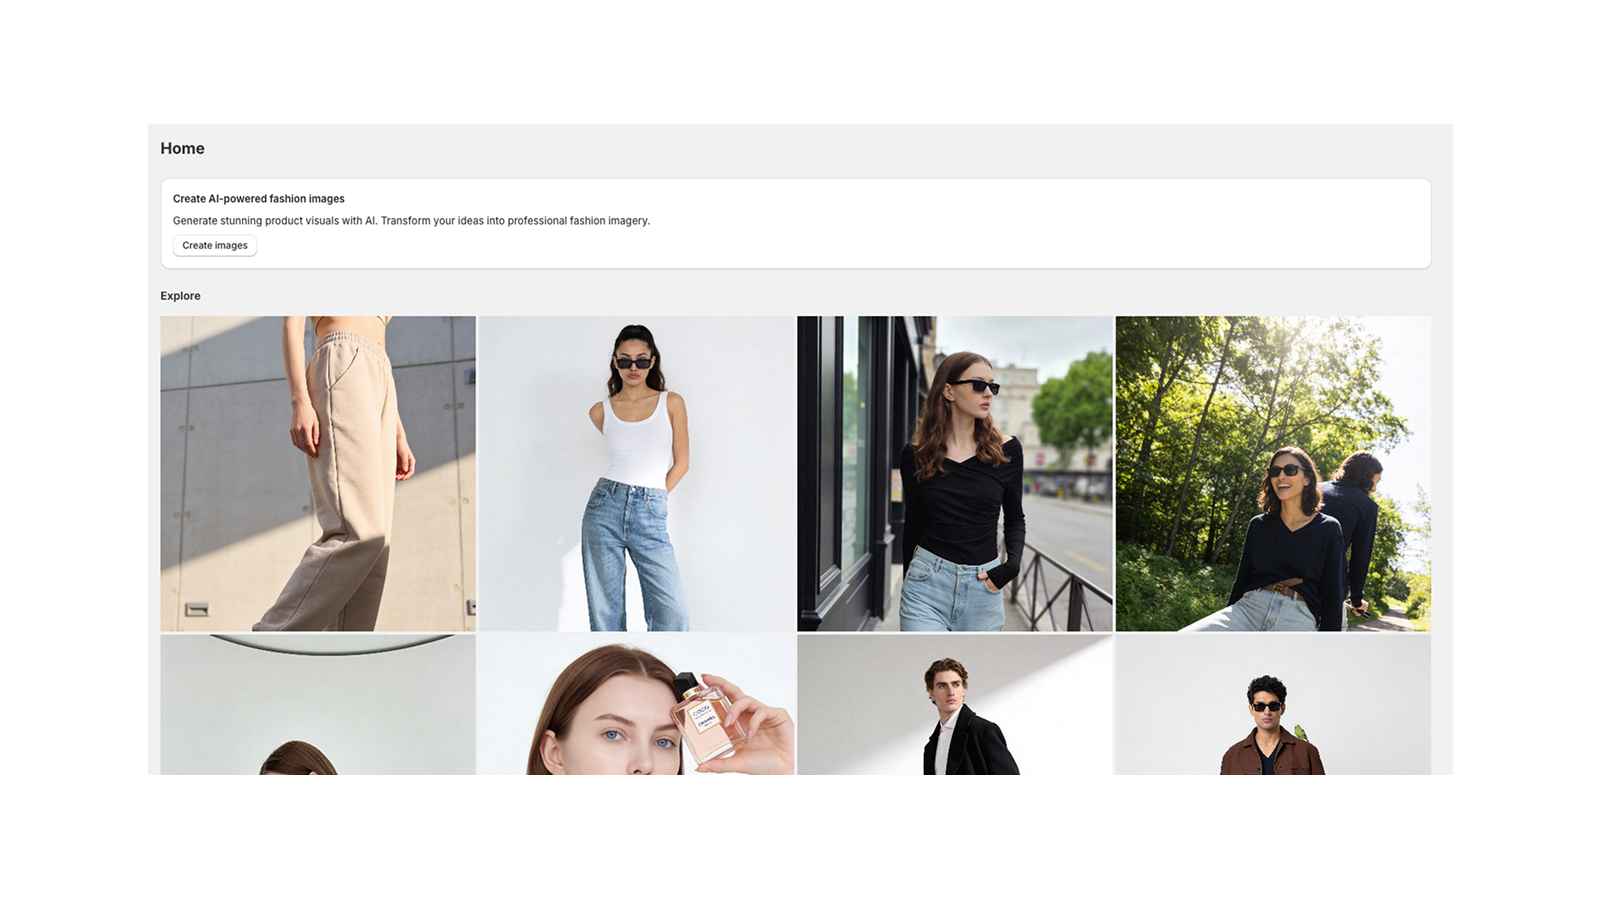Click the Explore section label
This screenshot has height=900, width=1600.
click(x=180, y=296)
